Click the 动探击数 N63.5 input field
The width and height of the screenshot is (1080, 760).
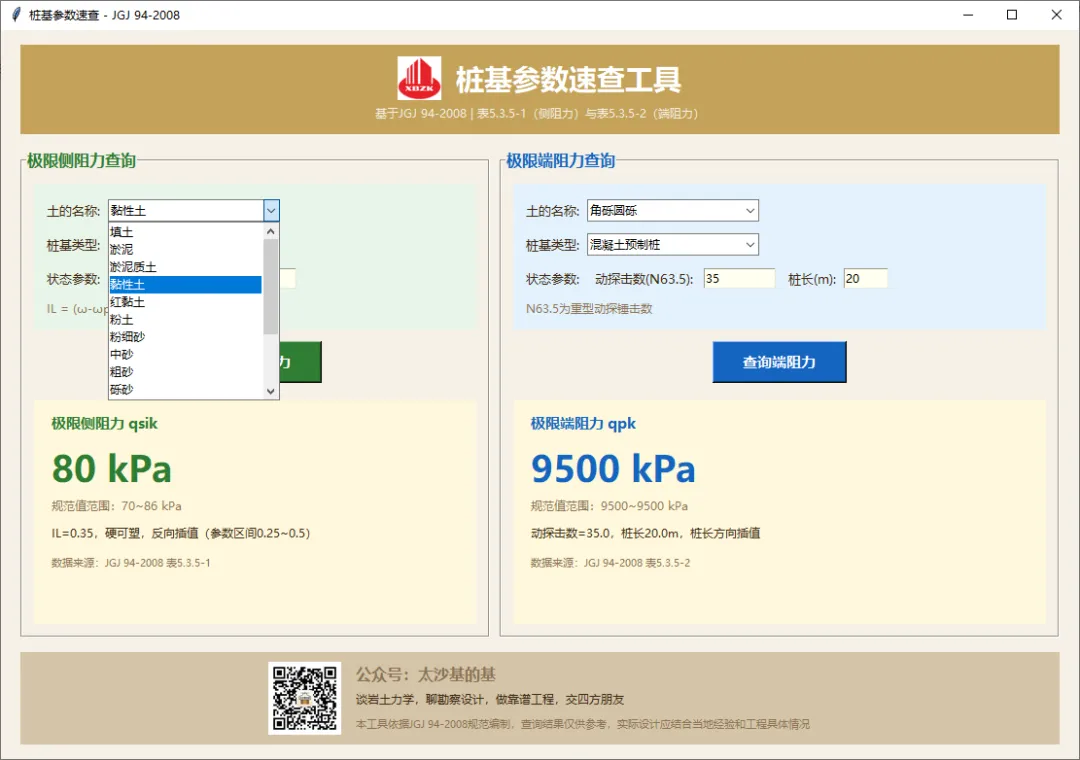point(739,278)
